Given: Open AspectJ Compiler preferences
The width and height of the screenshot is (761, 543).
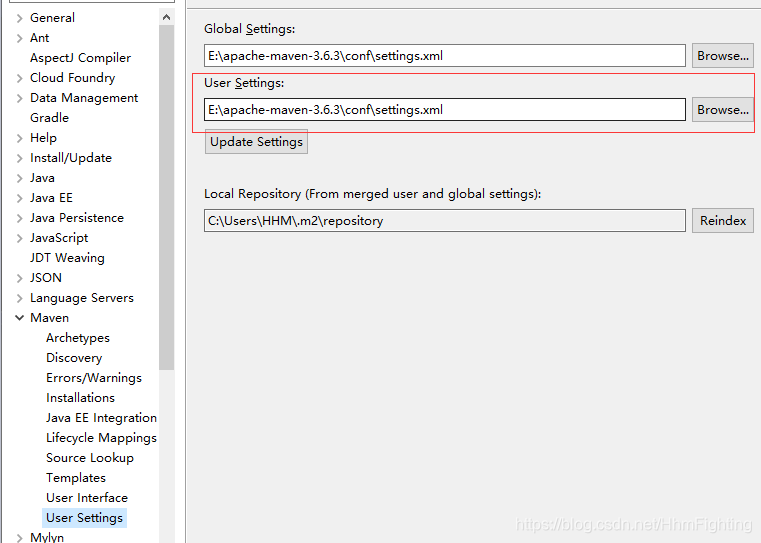Looking at the screenshot, I should click(81, 58).
